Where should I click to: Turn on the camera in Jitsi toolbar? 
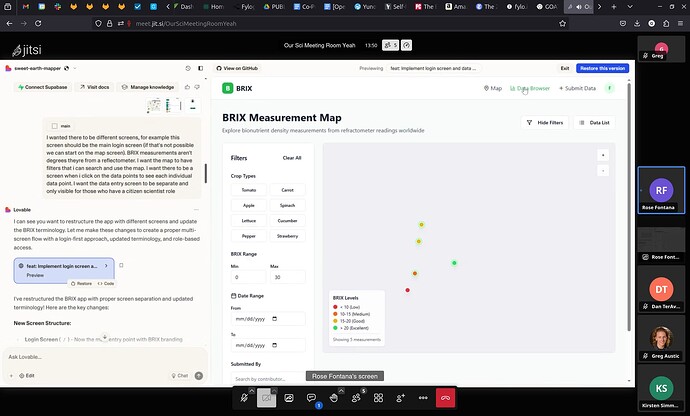pos(266,398)
